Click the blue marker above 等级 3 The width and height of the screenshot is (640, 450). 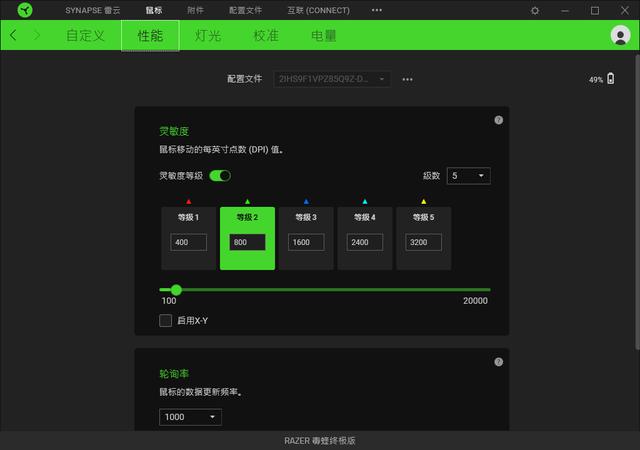tap(306, 201)
